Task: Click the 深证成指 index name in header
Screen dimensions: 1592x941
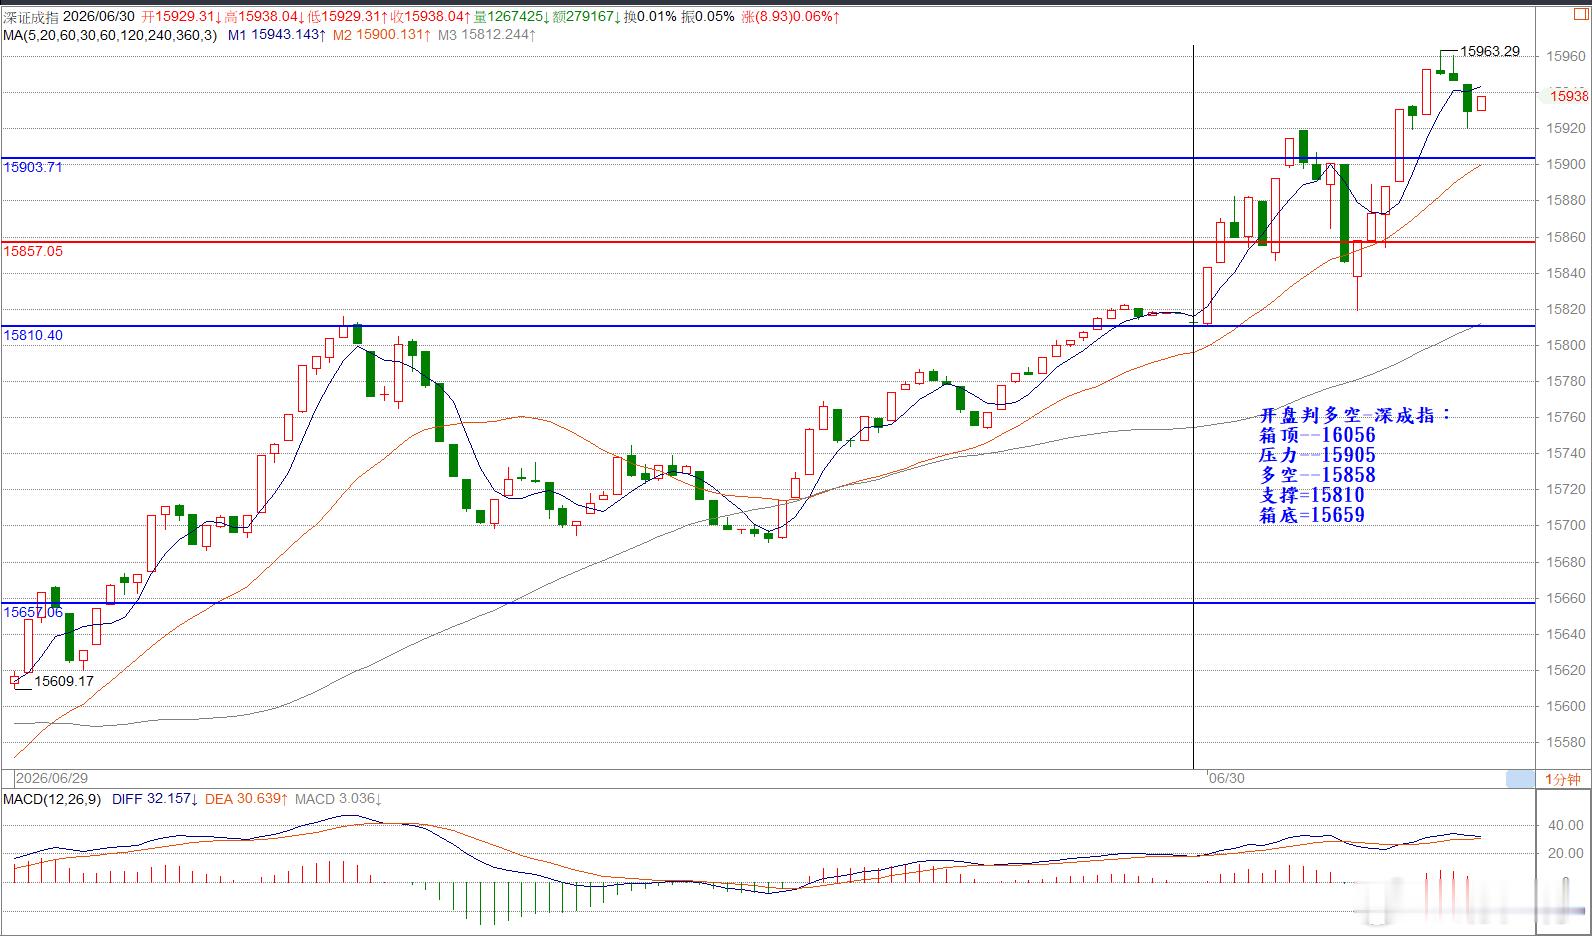Action: coord(30,17)
